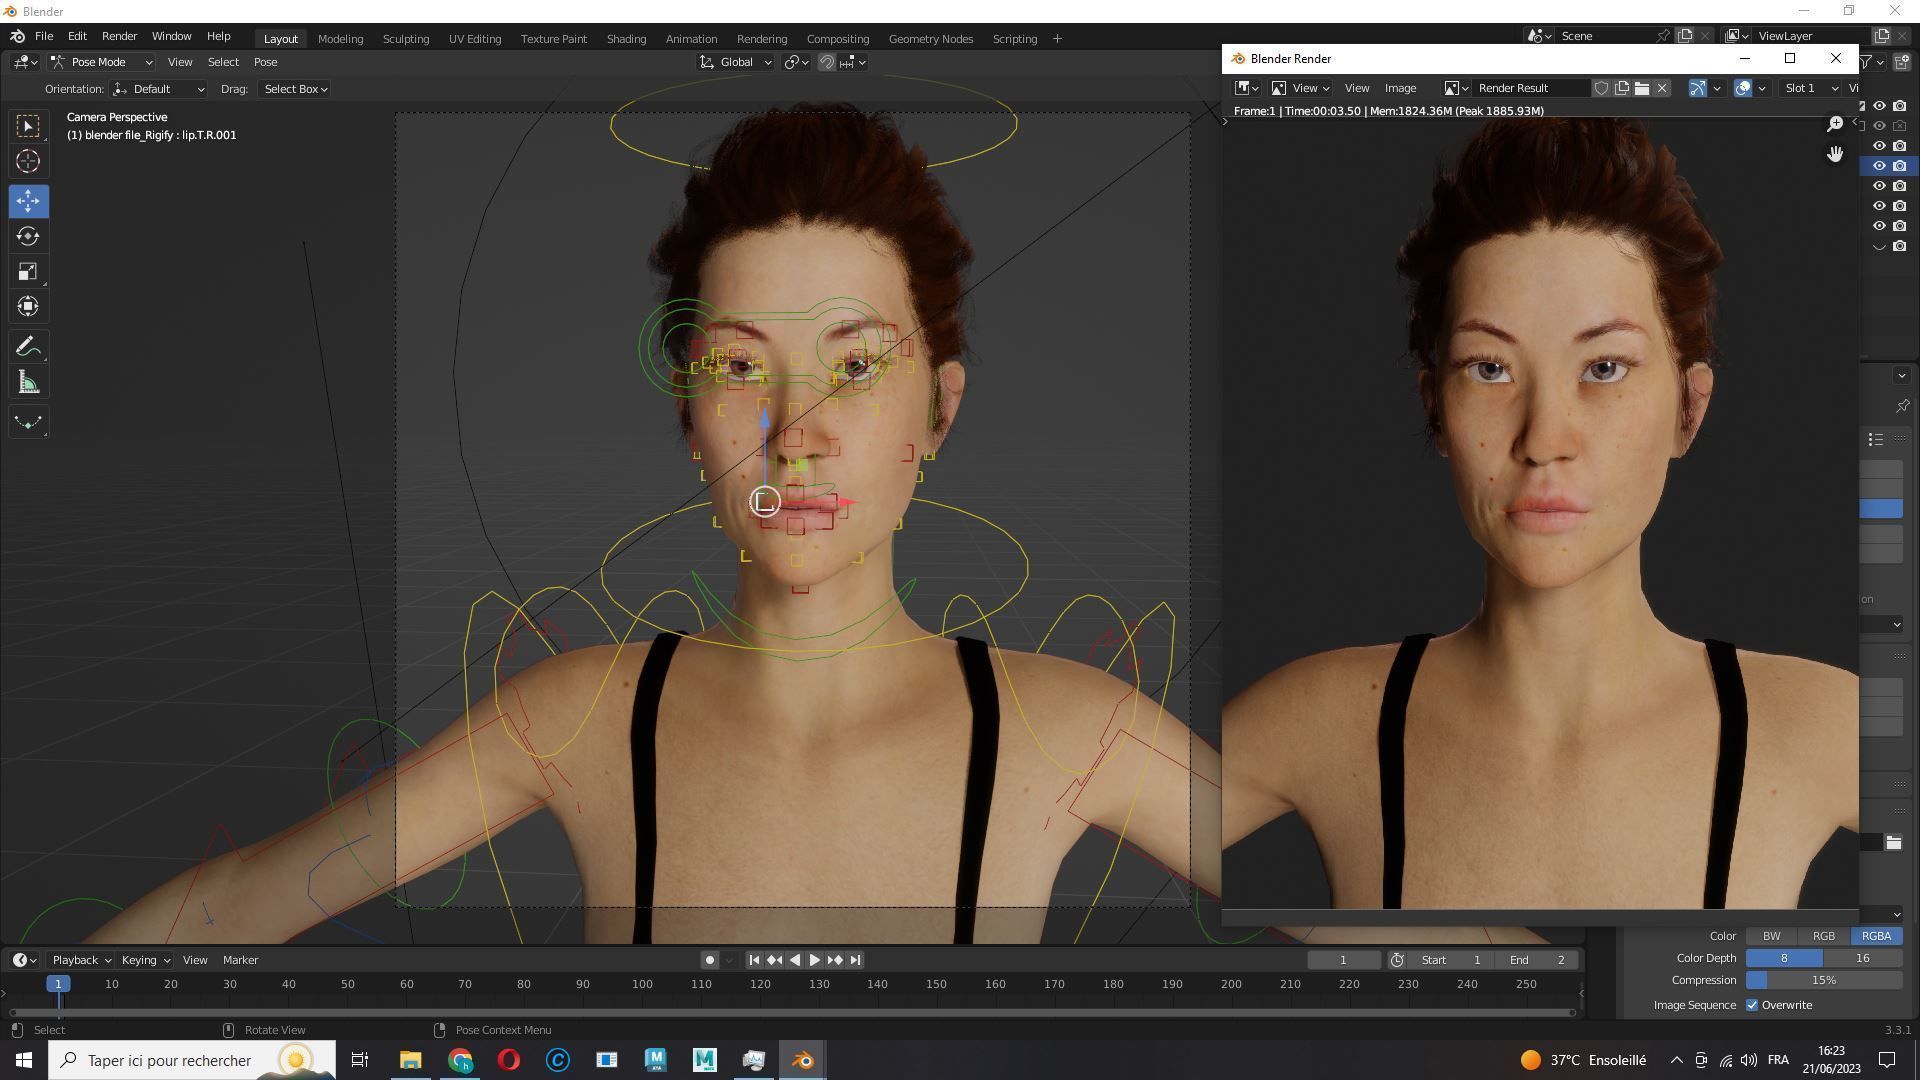Toggle visibility of the top collection in outliner
The height and width of the screenshot is (1080, 1920).
pos(1879,104)
